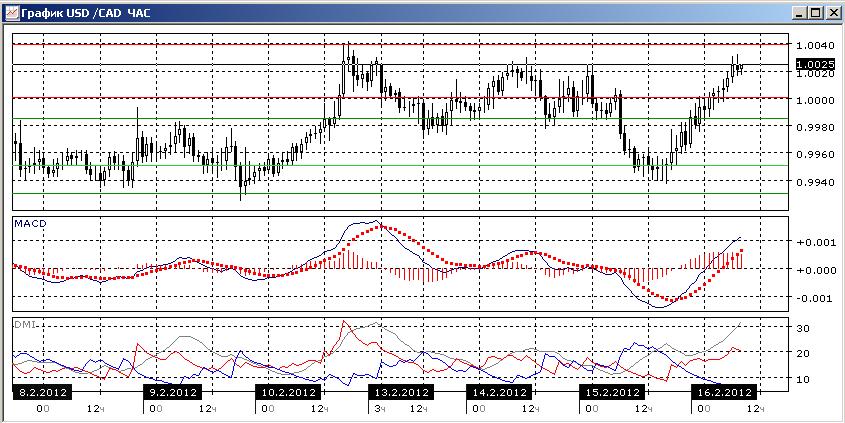Click the DMI indicator label
The width and height of the screenshot is (845, 423).
pos(23,324)
